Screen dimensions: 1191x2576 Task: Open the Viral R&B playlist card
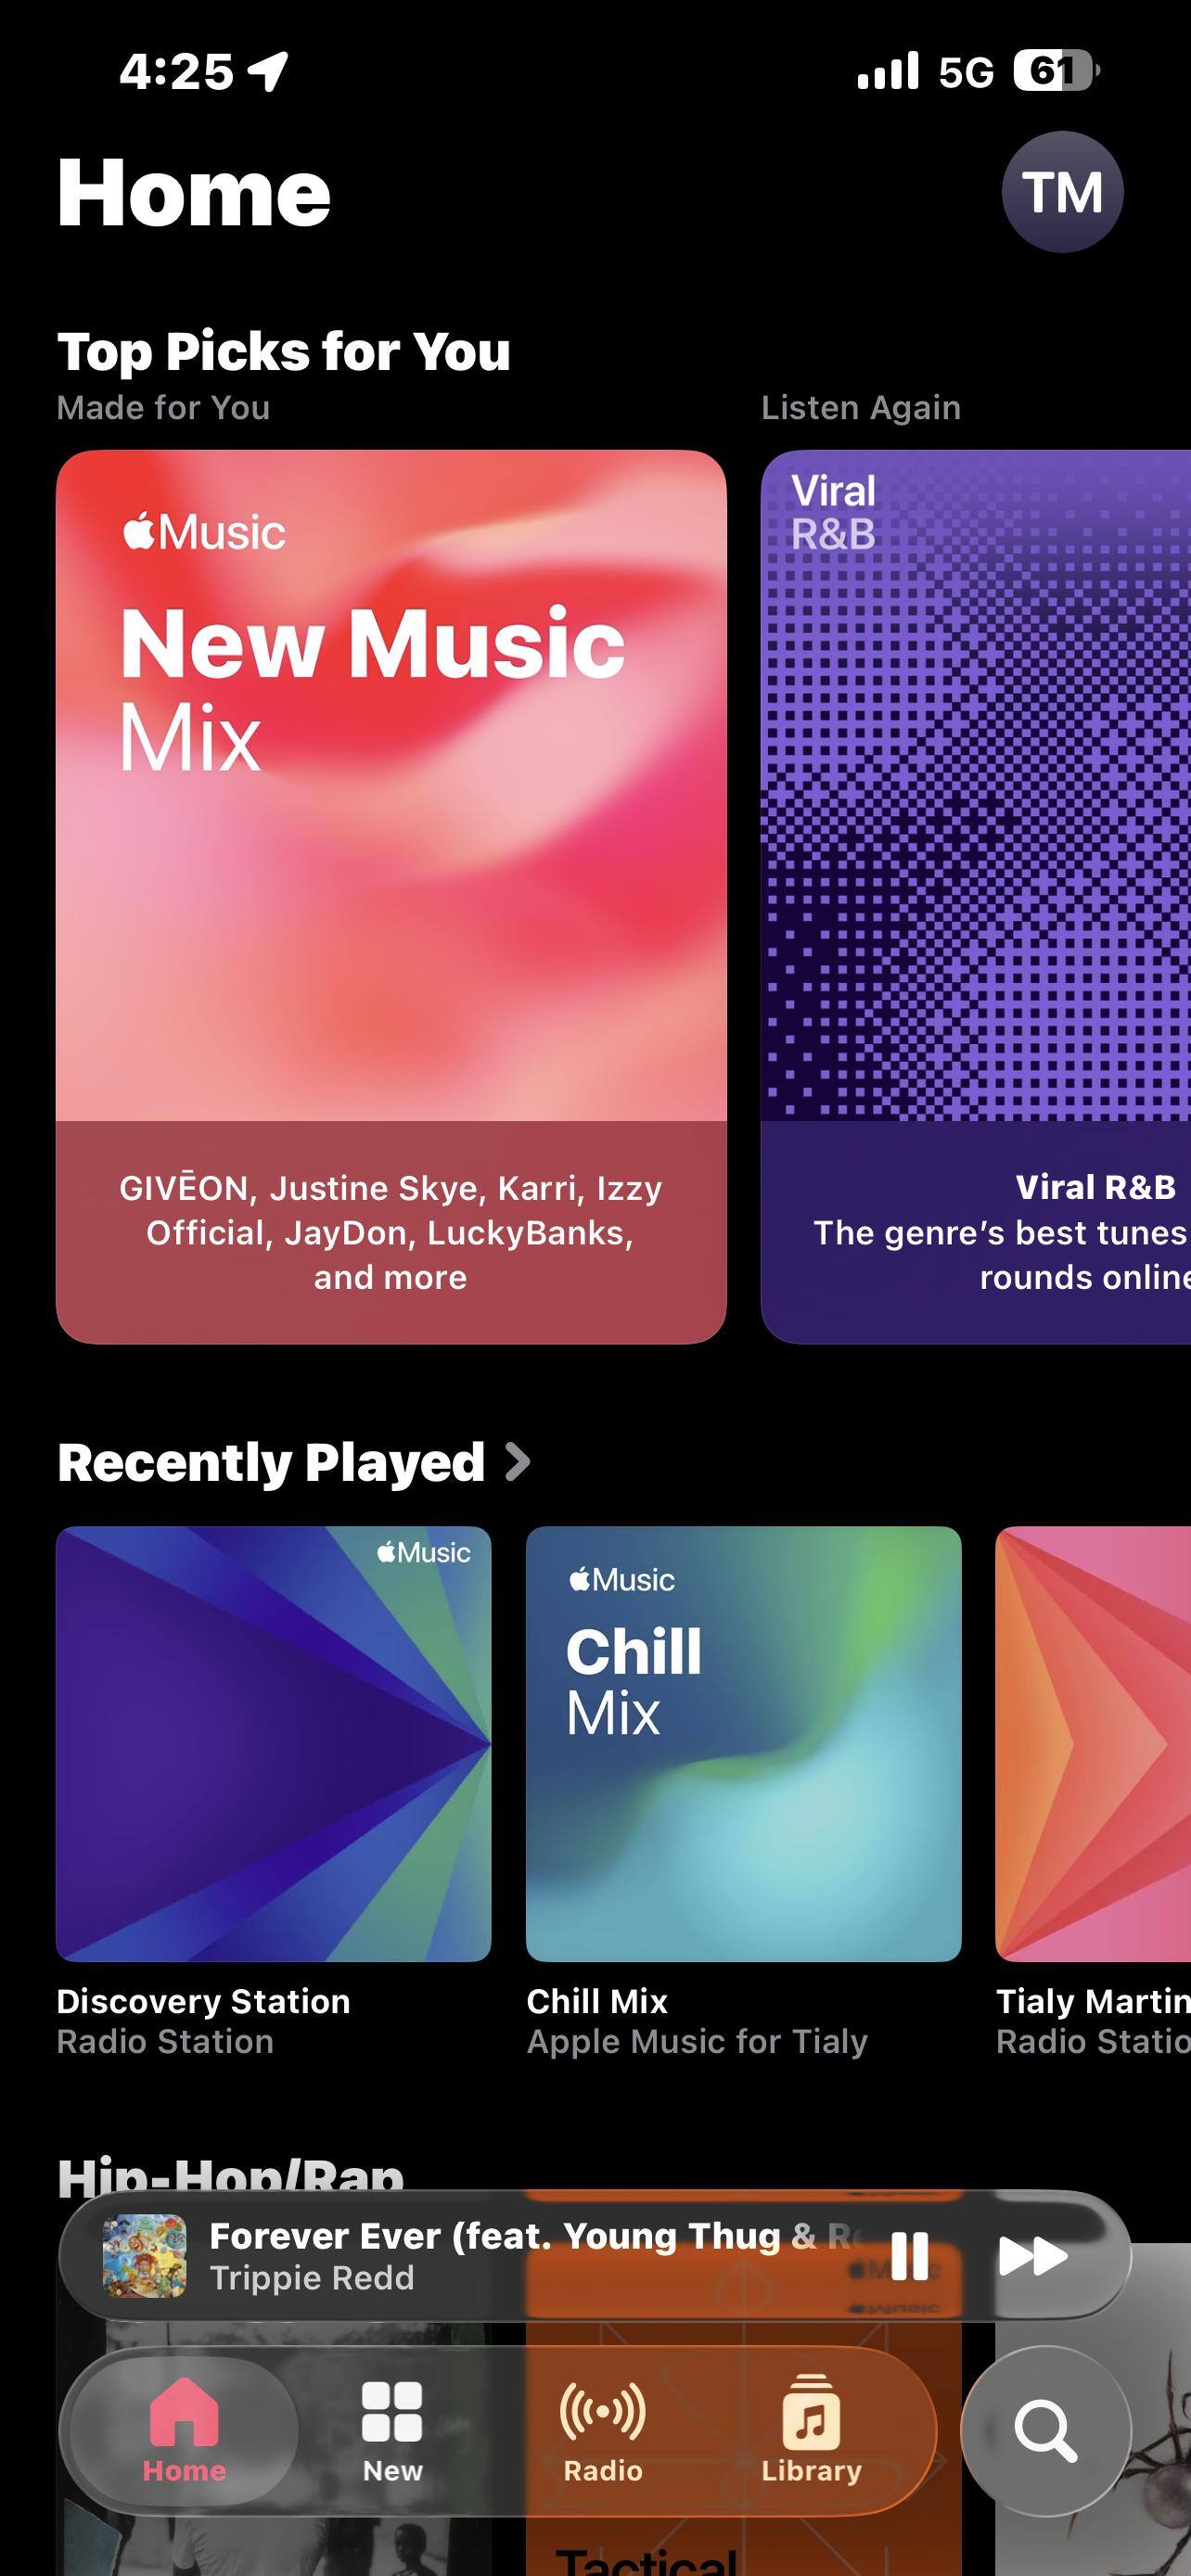point(976,896)
